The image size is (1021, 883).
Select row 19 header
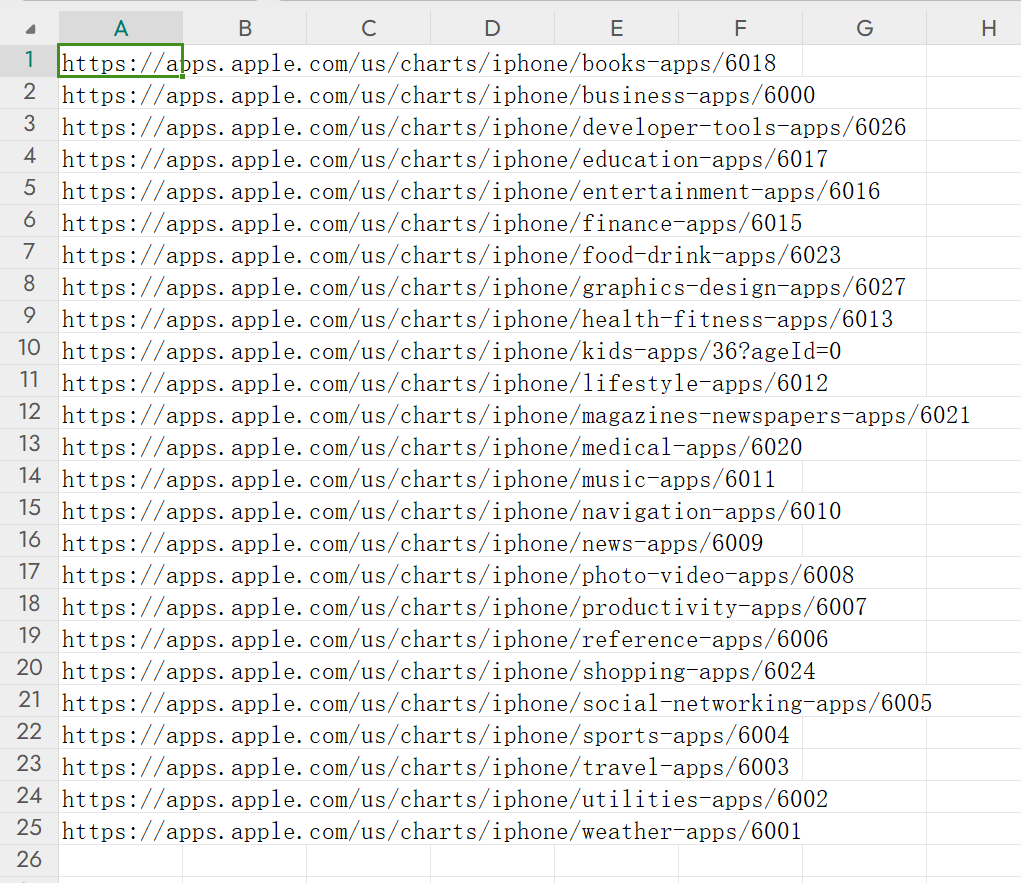click(29, 636)
